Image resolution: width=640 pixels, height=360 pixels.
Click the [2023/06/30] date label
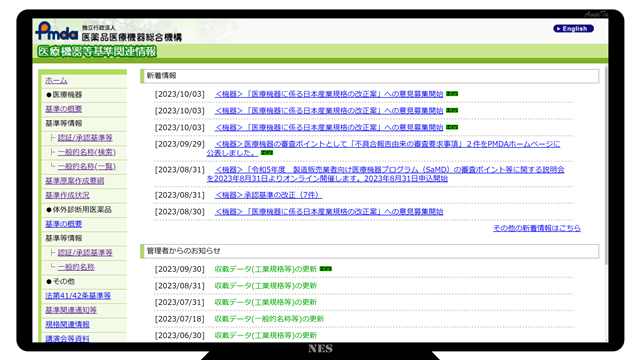pos(180,335)
